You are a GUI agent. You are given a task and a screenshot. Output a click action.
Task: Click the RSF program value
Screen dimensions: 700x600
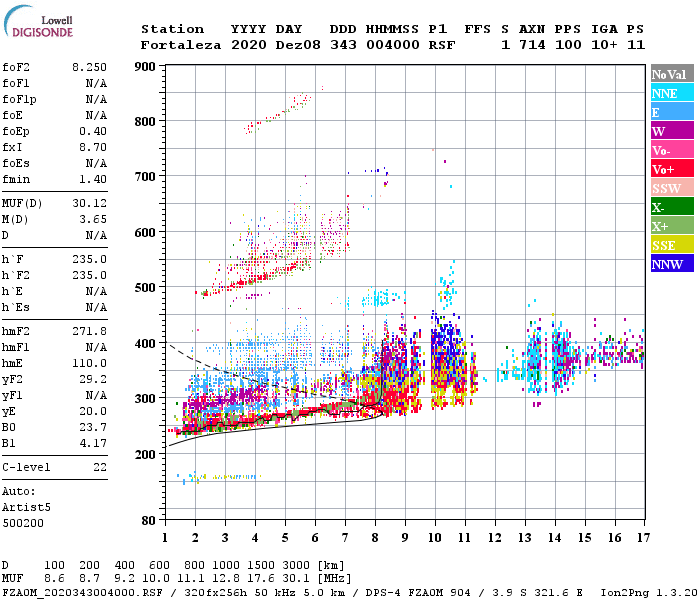(442, 45)
